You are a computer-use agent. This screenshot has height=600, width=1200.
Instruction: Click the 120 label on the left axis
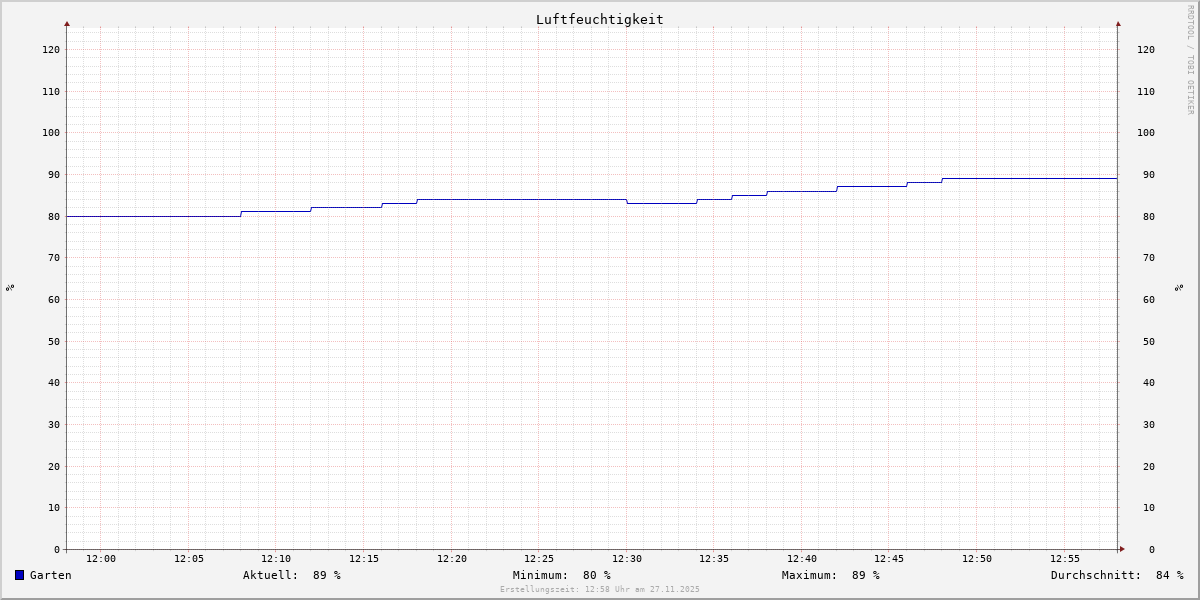(x=51, y=49)
